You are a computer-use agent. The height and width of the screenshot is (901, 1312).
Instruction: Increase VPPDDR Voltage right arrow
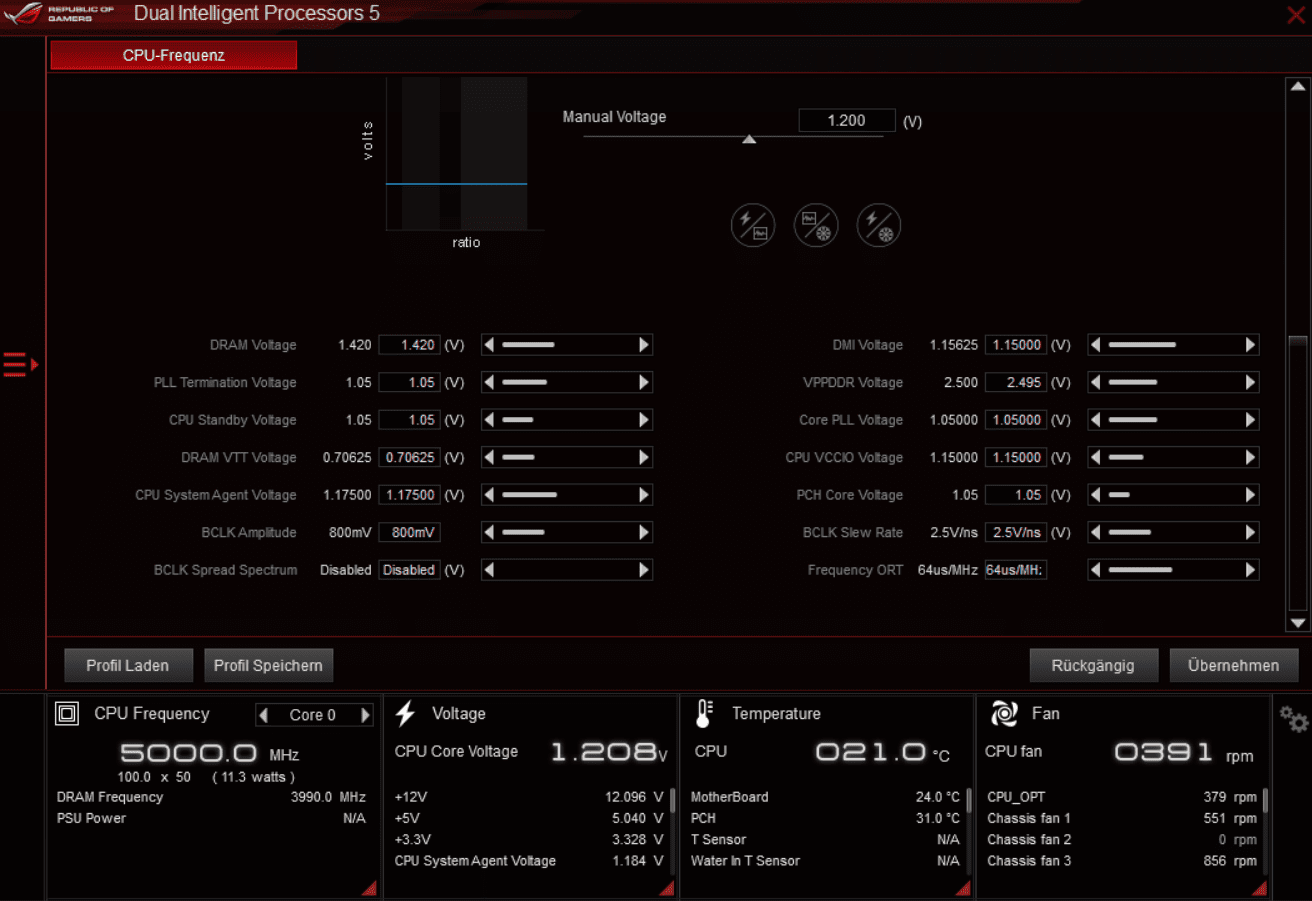point(1250,382)
